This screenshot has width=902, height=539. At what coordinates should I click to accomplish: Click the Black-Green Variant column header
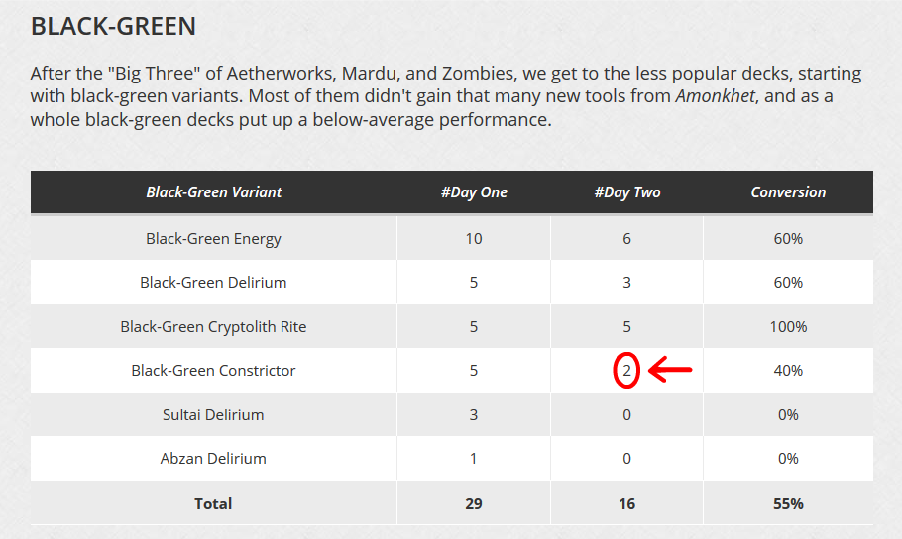[214, 192]
